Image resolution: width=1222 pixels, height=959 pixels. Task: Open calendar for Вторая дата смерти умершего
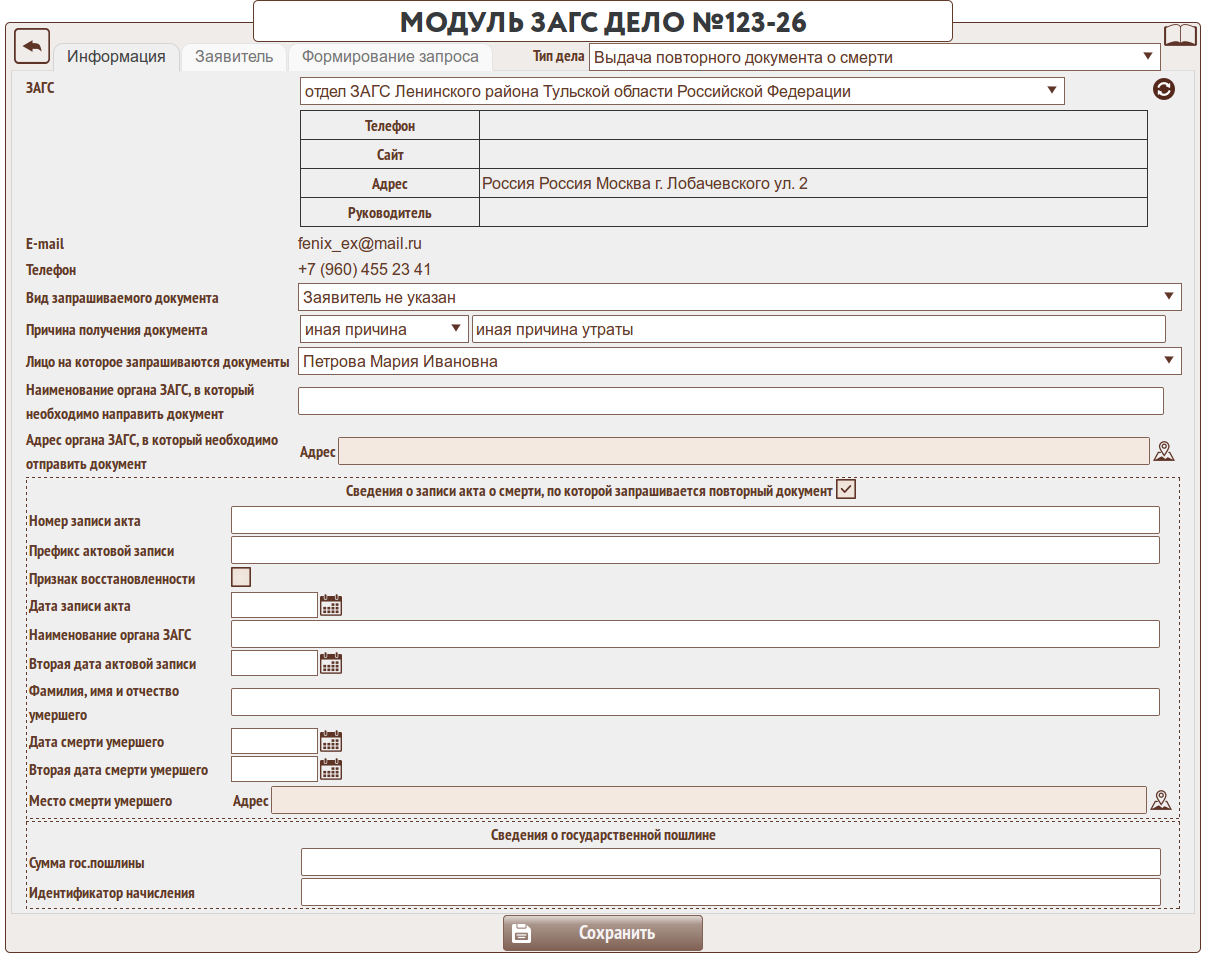click(331, 769)
